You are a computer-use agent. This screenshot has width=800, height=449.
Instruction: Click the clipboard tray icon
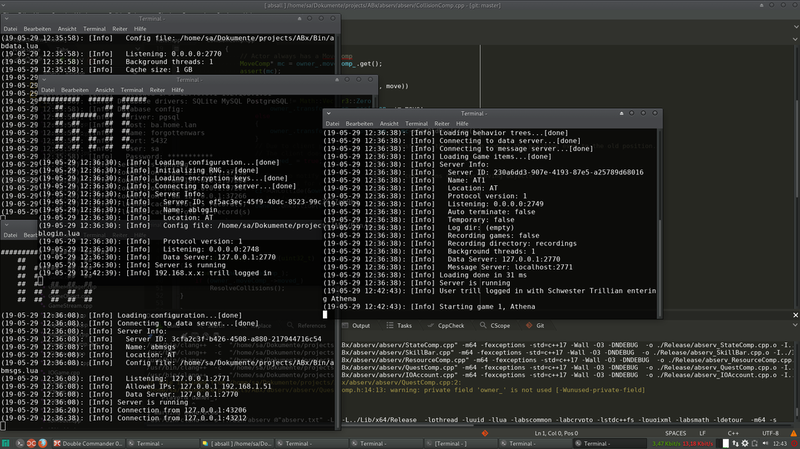click(755, 443)
